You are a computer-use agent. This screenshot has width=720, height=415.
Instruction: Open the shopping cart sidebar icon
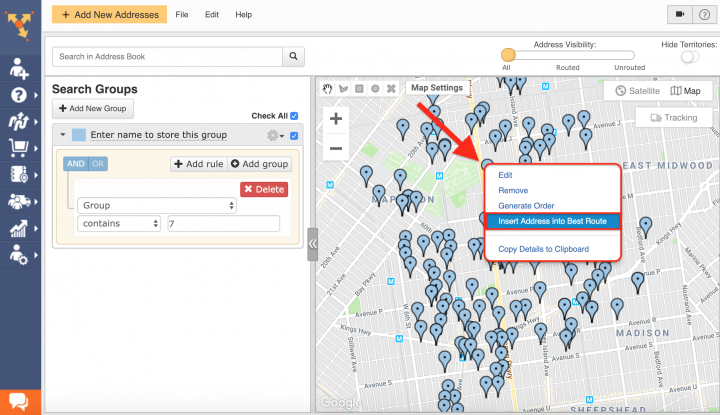coord(19,148)
